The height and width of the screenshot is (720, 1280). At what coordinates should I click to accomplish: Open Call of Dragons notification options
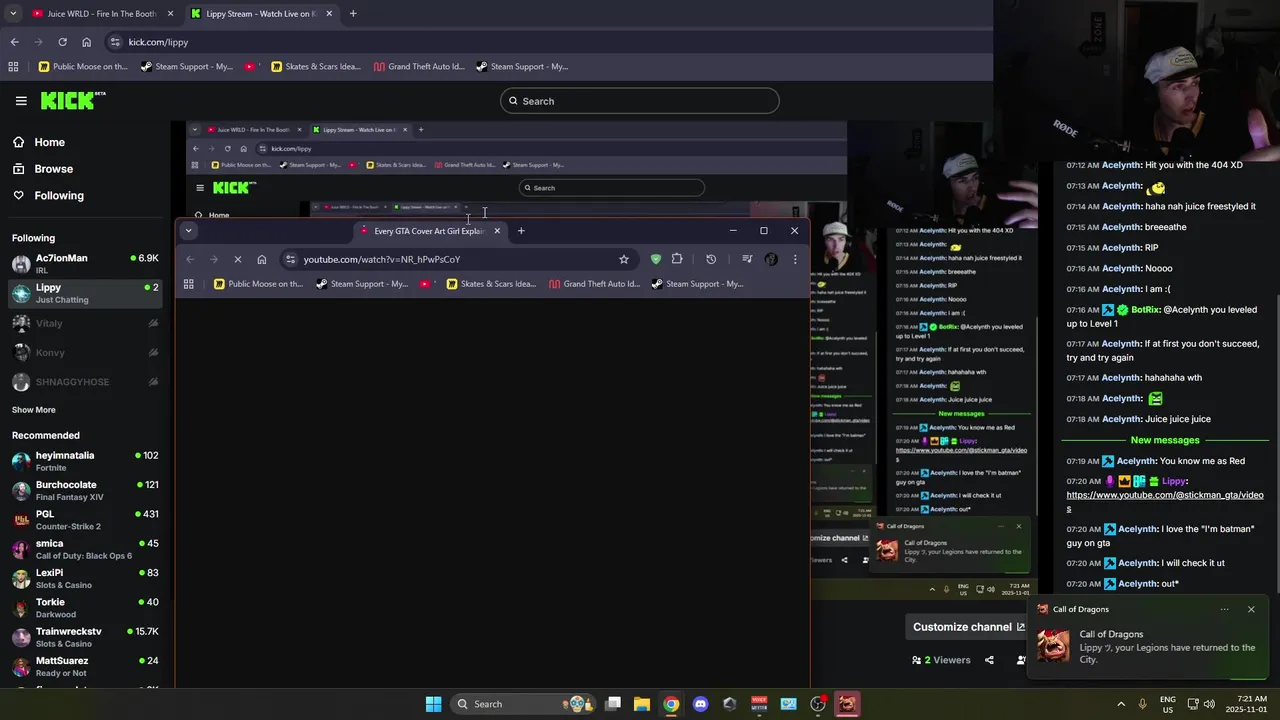point(1224,609)
